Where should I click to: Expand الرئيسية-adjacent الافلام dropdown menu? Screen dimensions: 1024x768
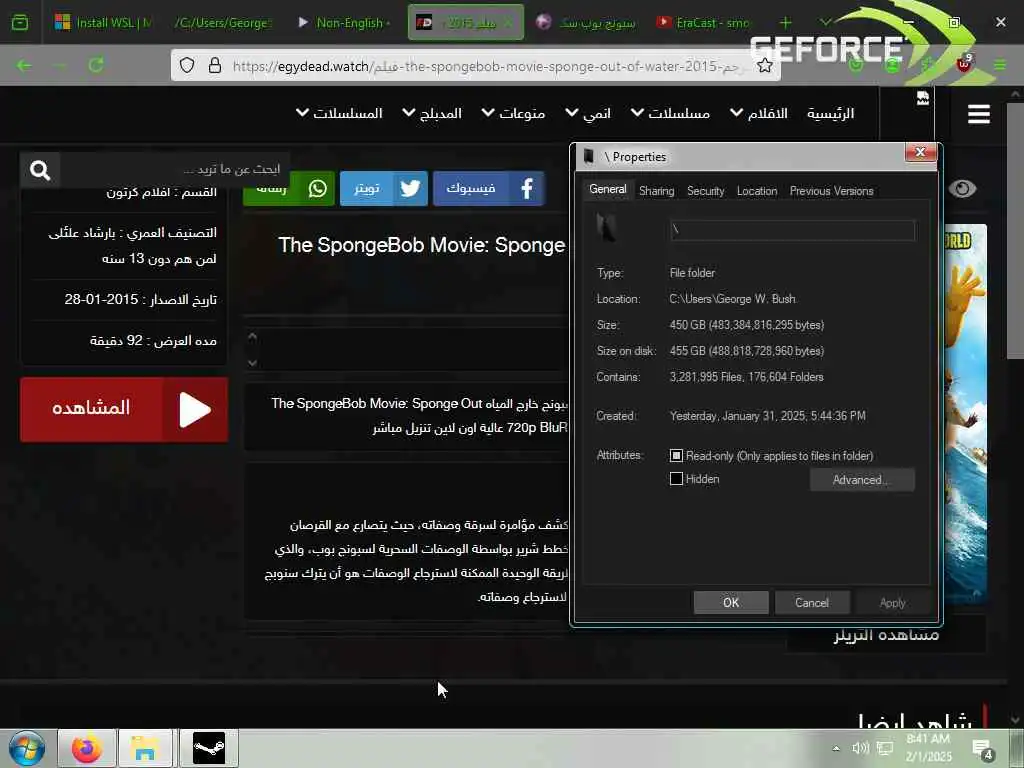(759, 113)
